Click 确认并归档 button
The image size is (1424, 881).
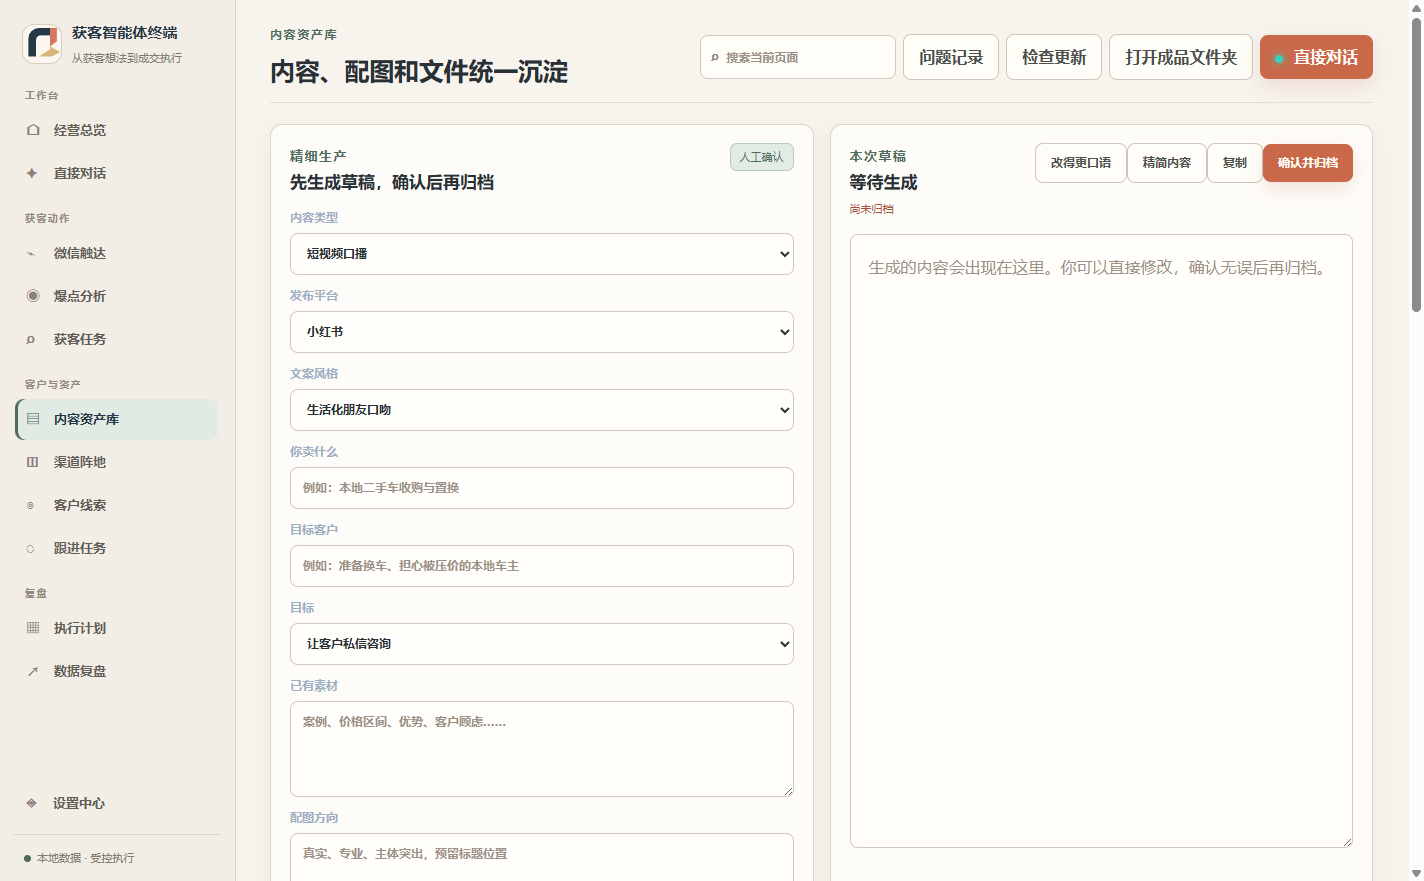pos(1308,163)
